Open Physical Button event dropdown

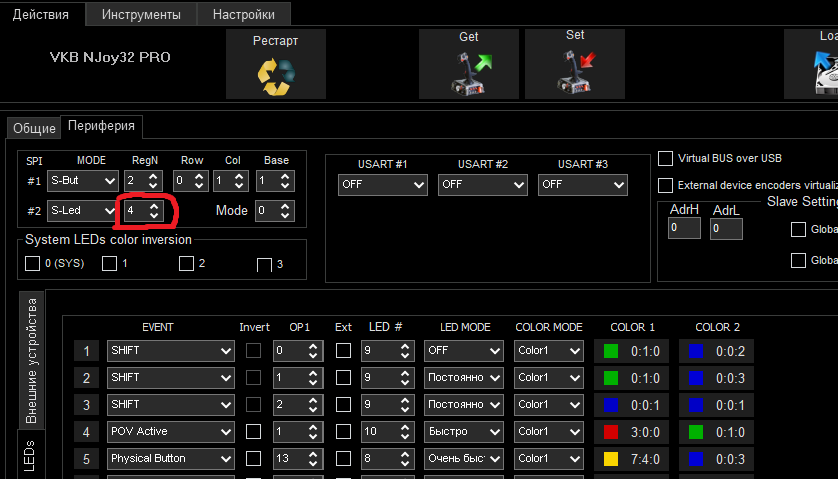(x=170, y=459)
